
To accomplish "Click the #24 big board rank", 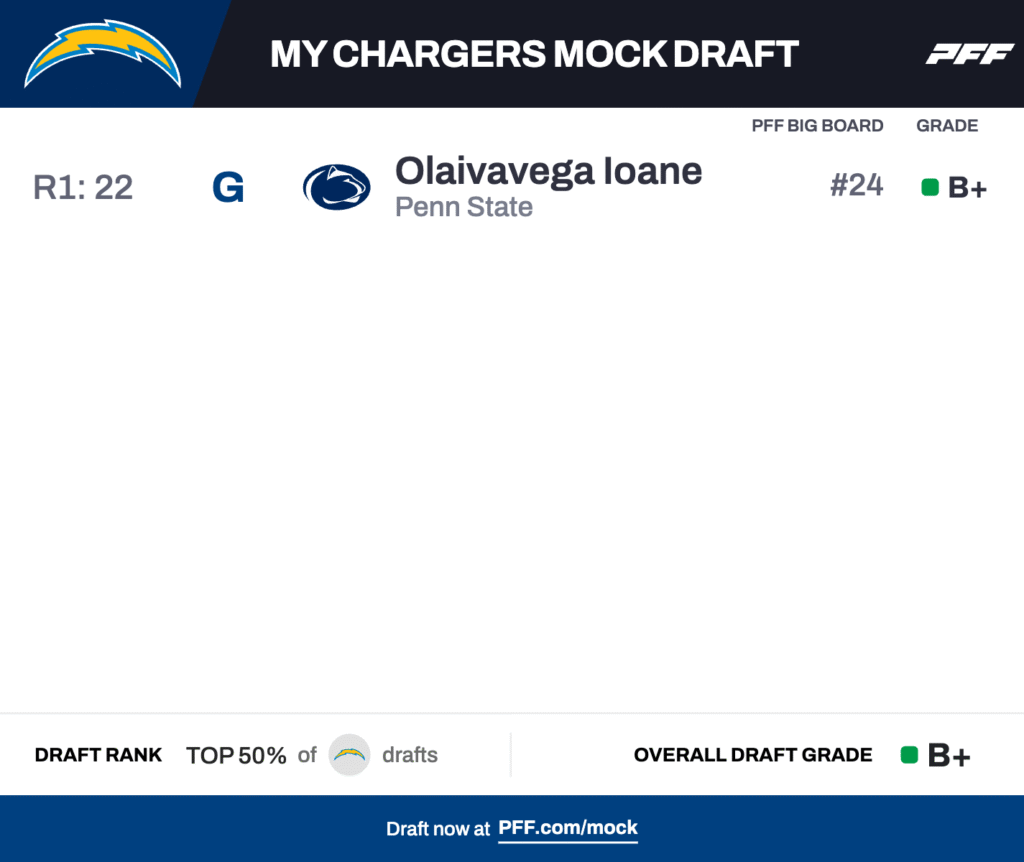I will pyautogui.click(x=856, y=186).
